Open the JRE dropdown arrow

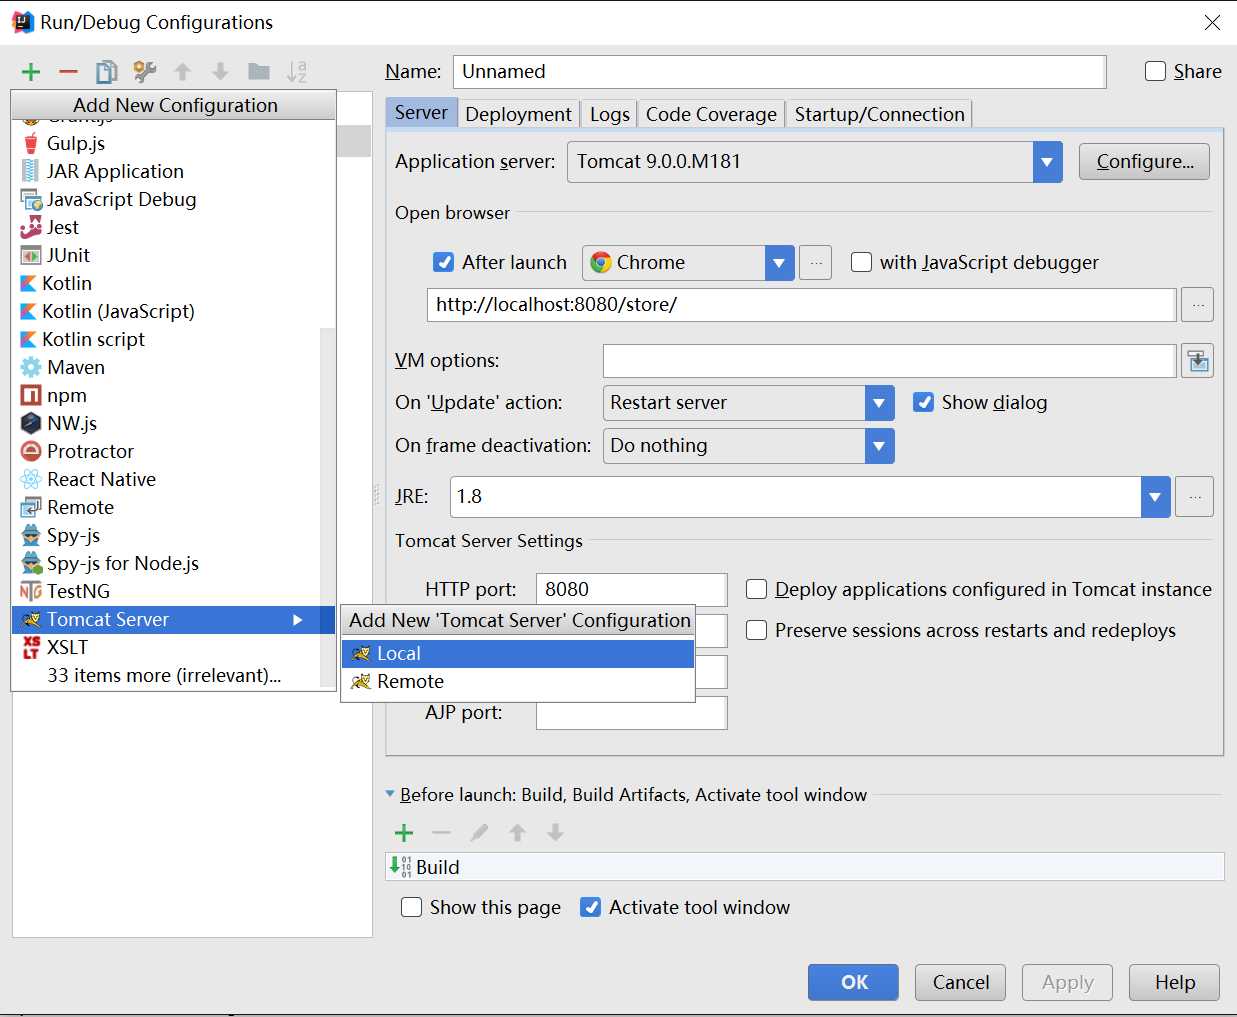pyautogui.click(x=1155, y=497)
